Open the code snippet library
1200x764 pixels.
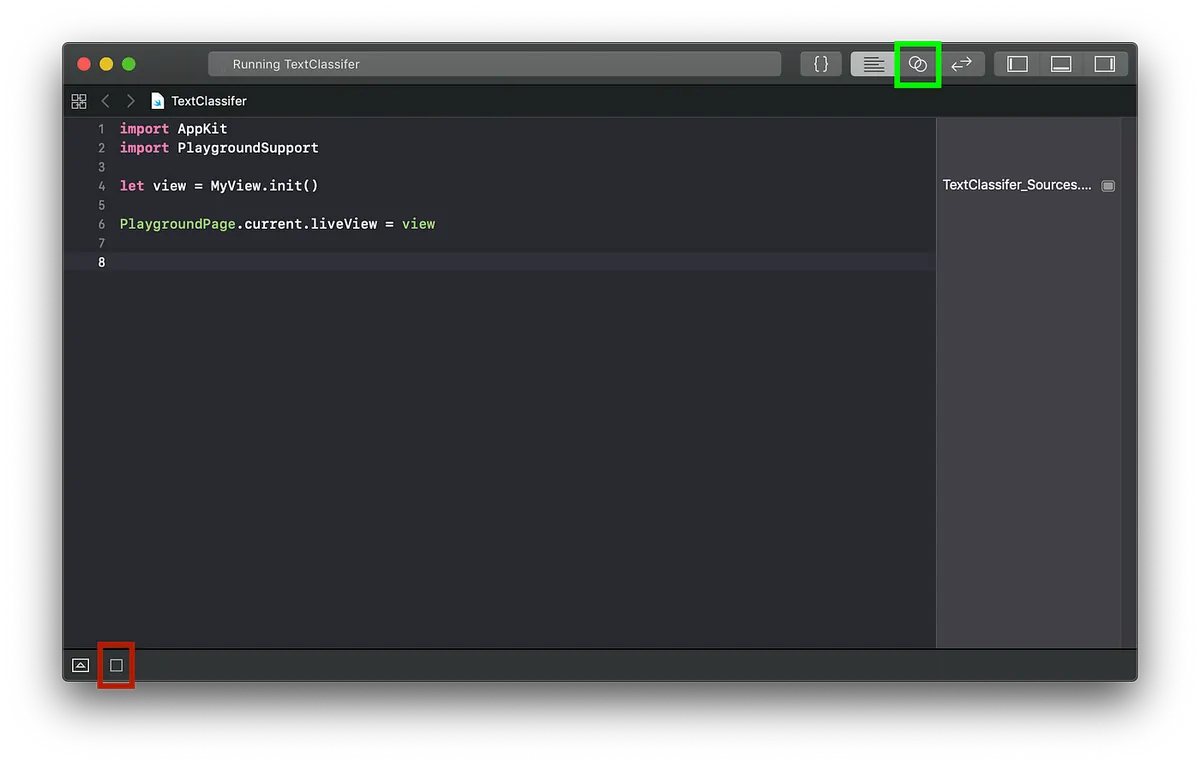(820, 63)
